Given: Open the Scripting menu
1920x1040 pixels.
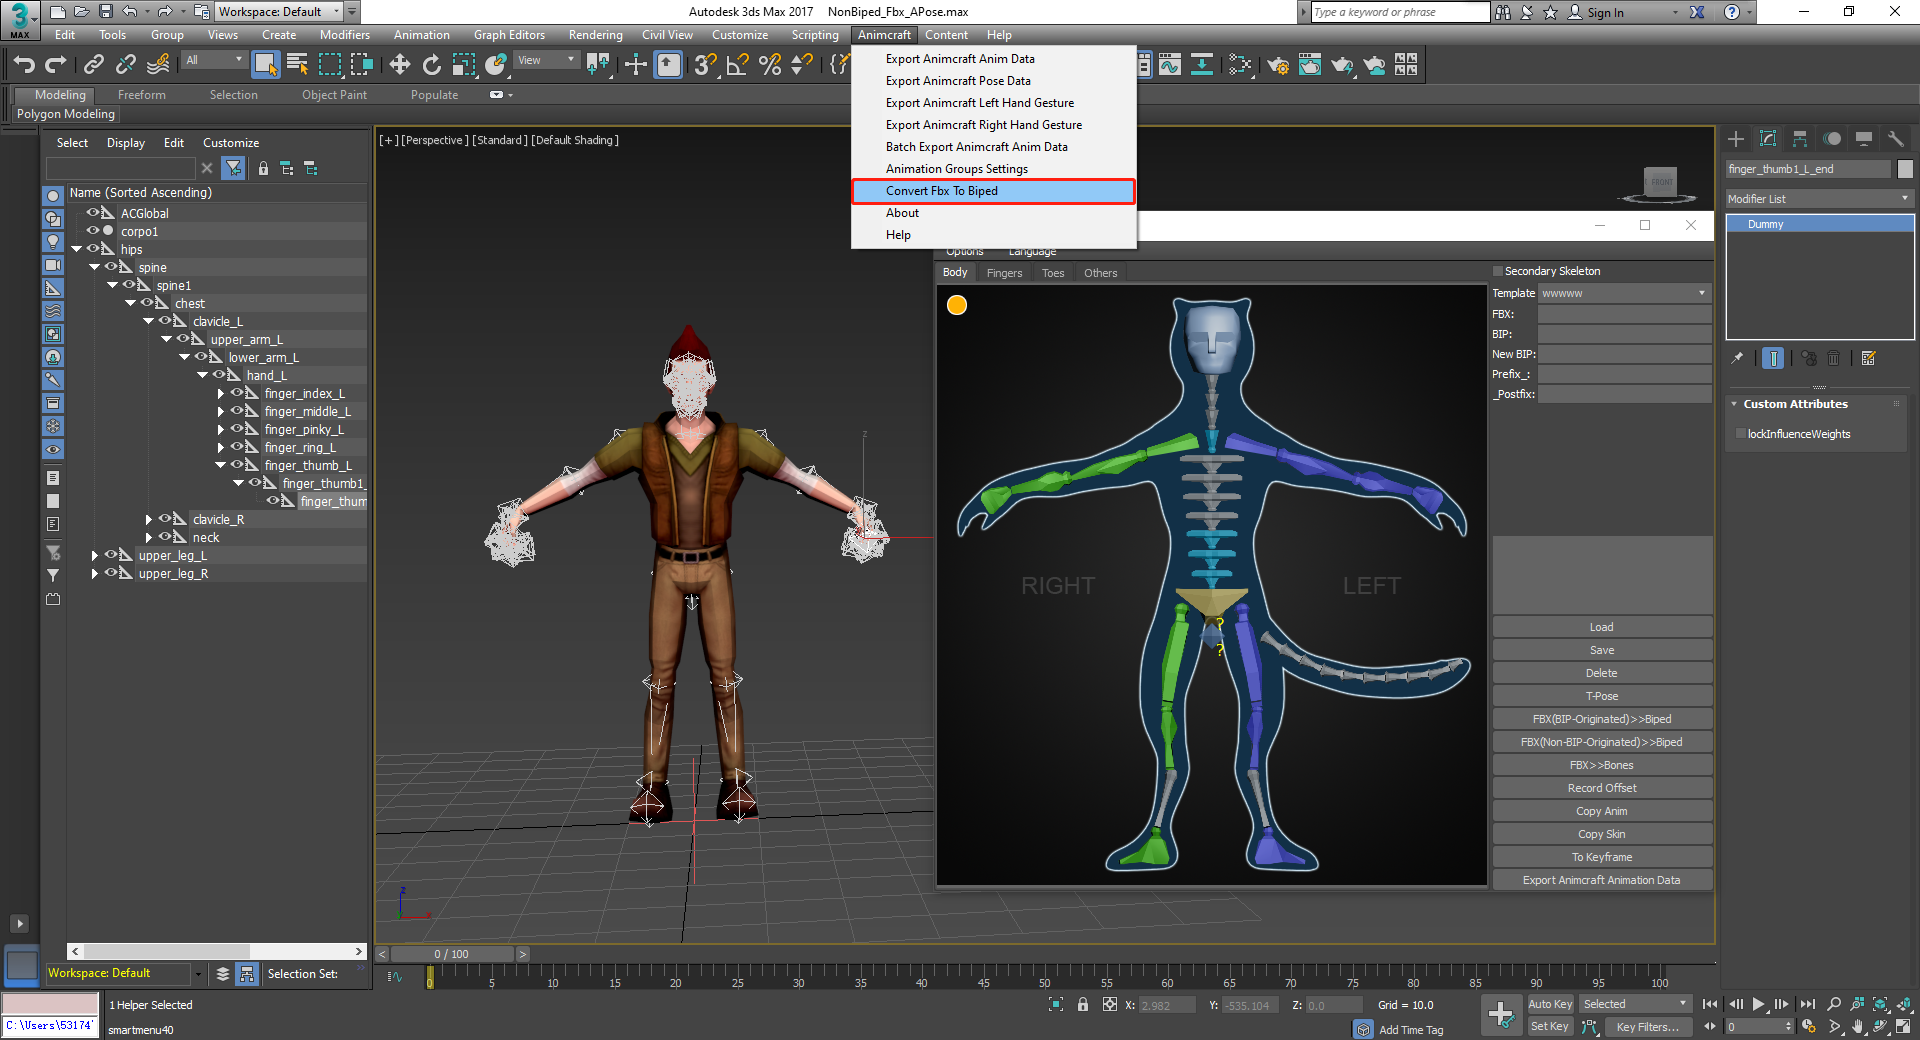Looking at the screenshot, I should coord(815,35).
